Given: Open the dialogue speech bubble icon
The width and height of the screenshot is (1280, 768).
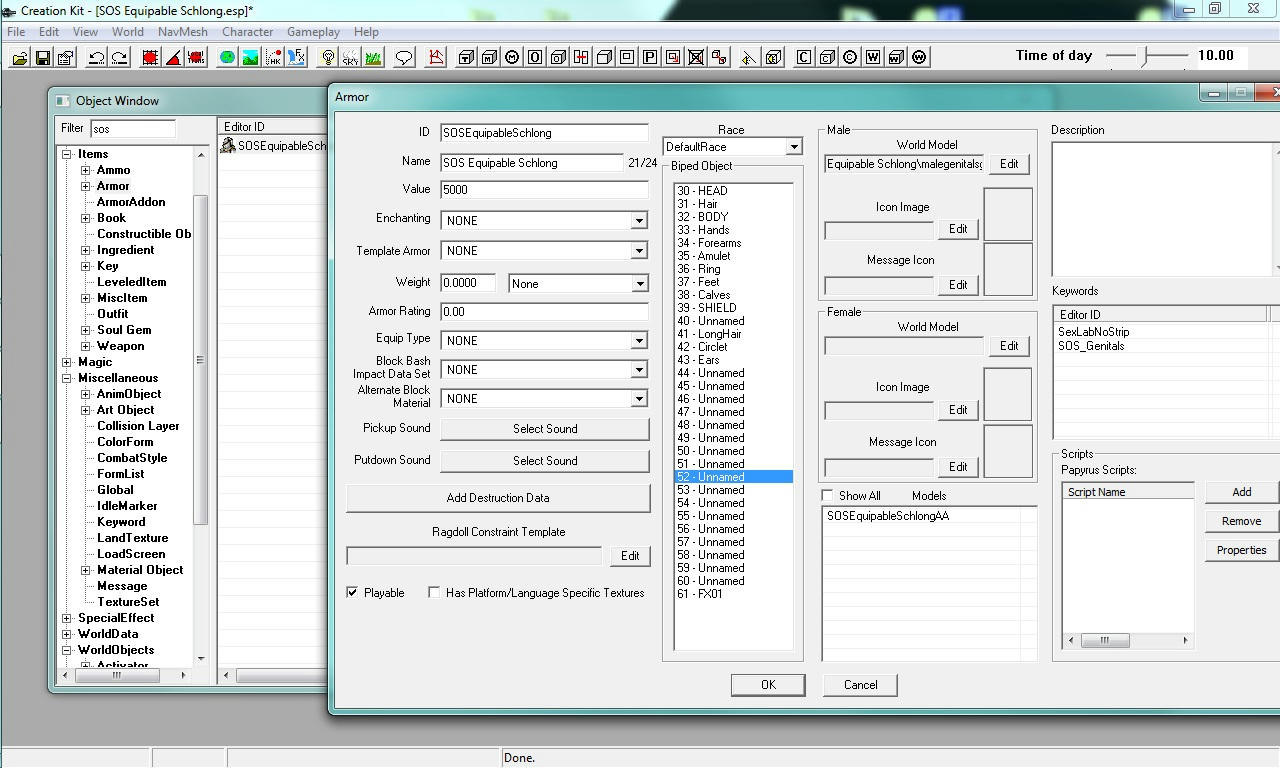Looking at the screenshot, I should 404,57.
